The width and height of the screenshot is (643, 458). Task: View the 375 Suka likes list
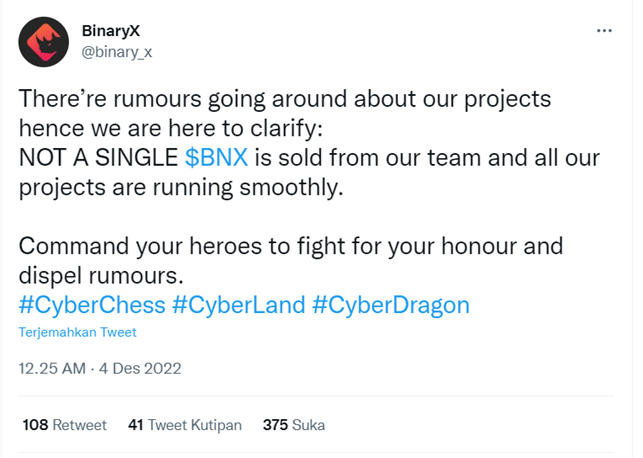tap(294, 425)
